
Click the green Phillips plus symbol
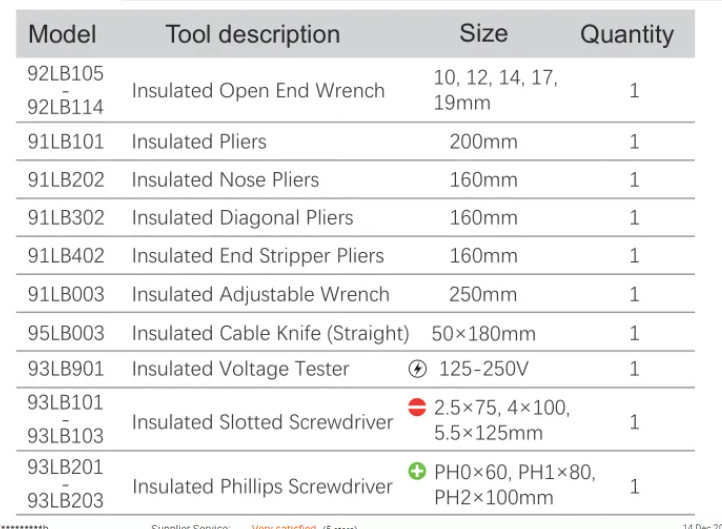[x=417, y=471]
